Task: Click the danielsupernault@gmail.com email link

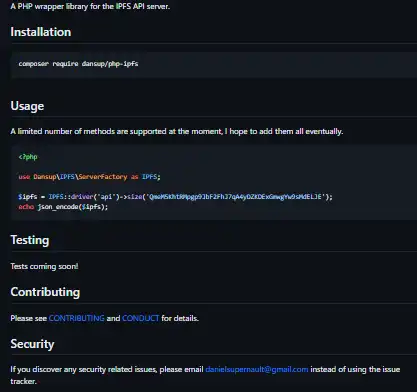Action: pos(257,369)
